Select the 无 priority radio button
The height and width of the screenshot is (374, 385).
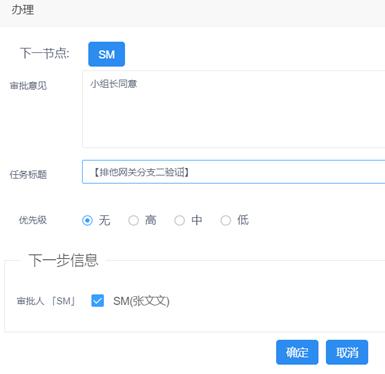pos(87,220)
